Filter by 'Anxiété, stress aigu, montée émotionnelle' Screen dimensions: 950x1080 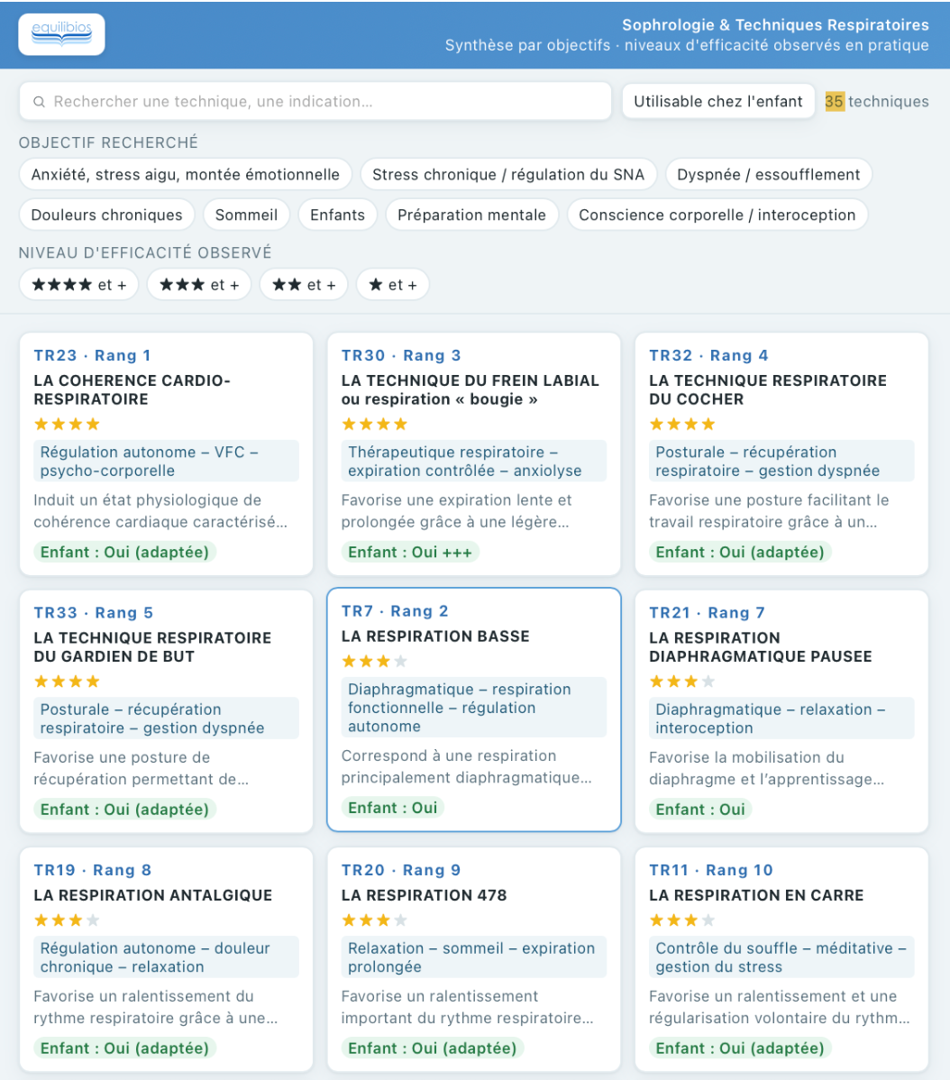click(185, 174)
